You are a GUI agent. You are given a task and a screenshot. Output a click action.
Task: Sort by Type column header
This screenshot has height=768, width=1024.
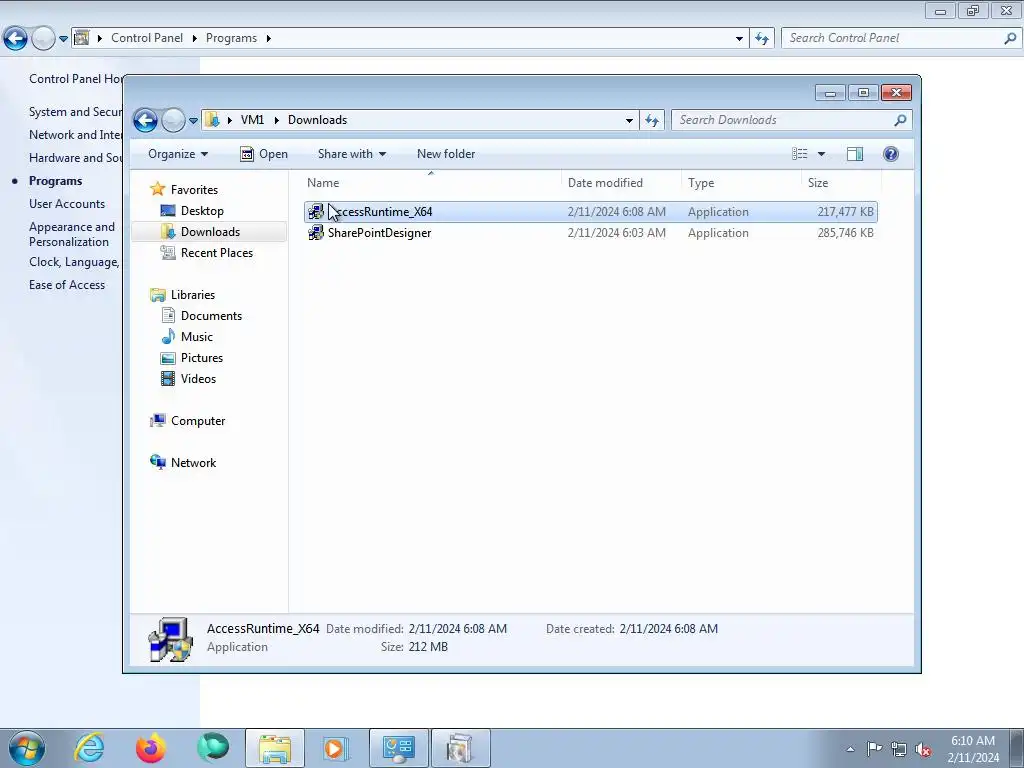coord(741,183)
